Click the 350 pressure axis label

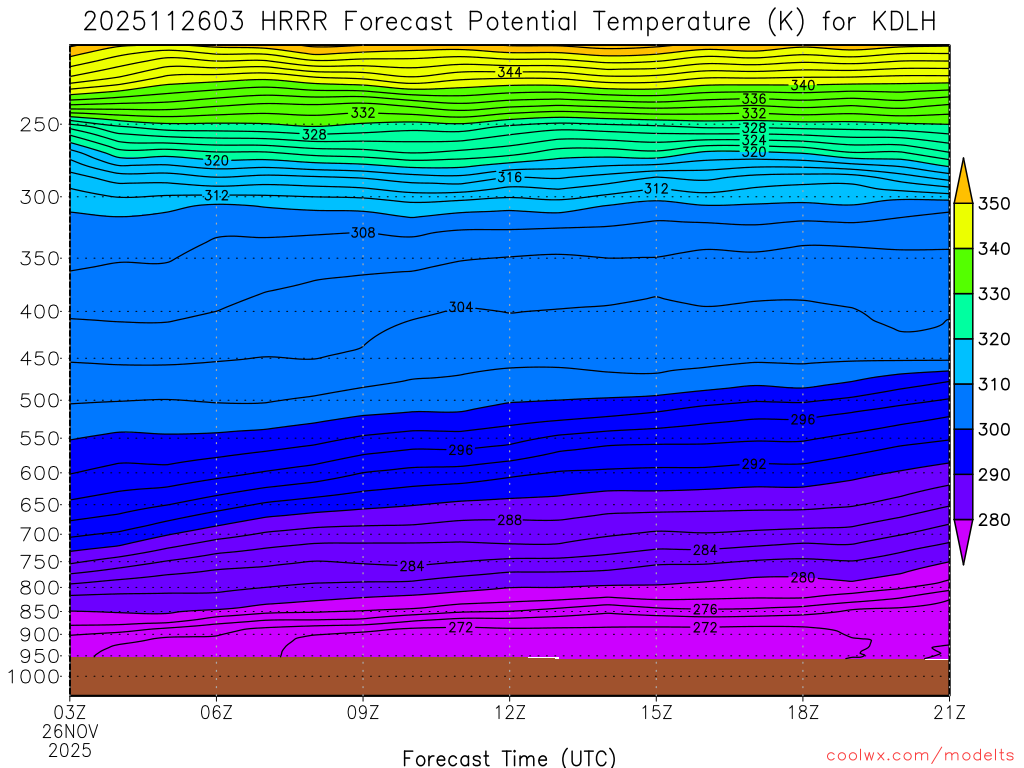(40, 259)
